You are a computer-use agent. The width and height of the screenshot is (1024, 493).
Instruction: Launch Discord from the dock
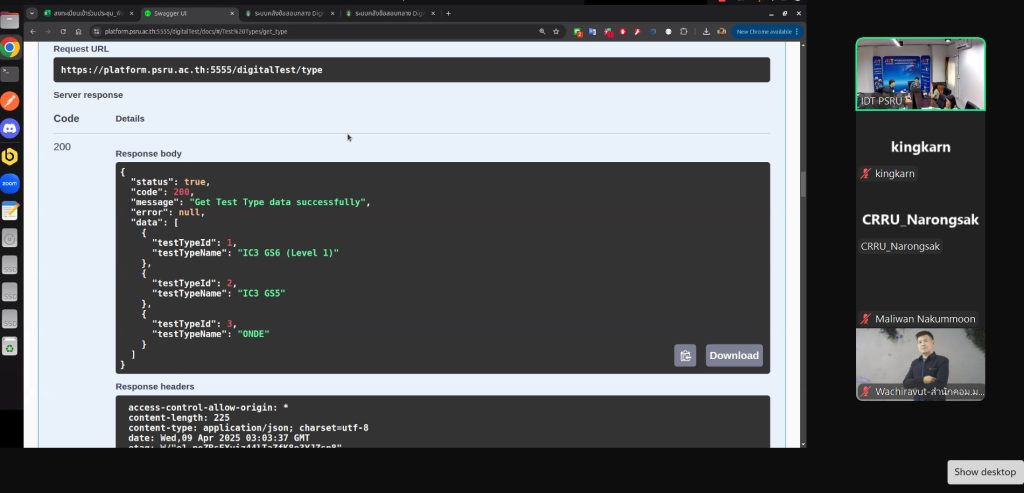click(x=10, y=128)
